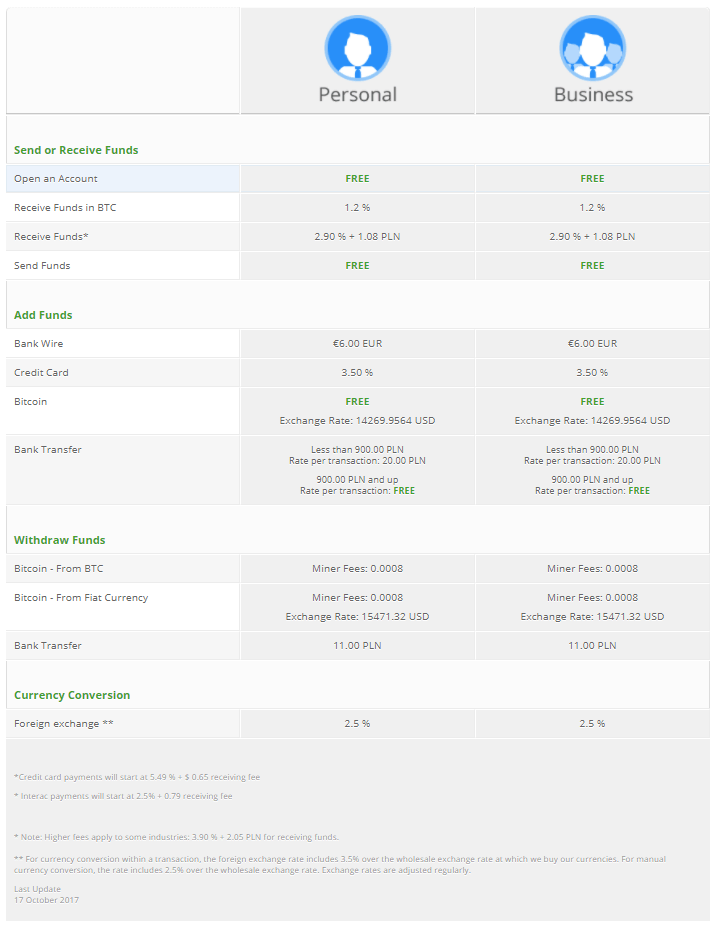
Task: Click the Business account avatar icon
Action: 593,48
